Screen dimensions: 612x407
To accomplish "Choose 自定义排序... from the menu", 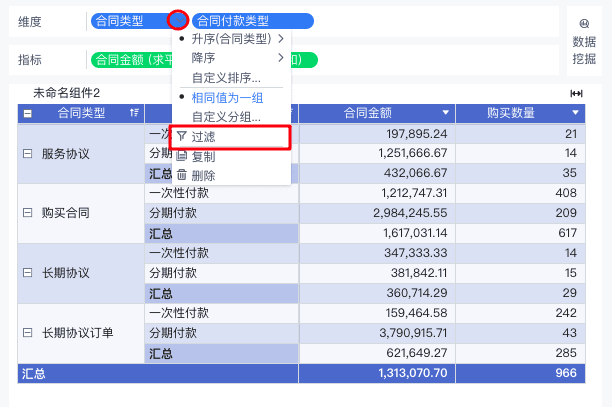I will (226, 78).
